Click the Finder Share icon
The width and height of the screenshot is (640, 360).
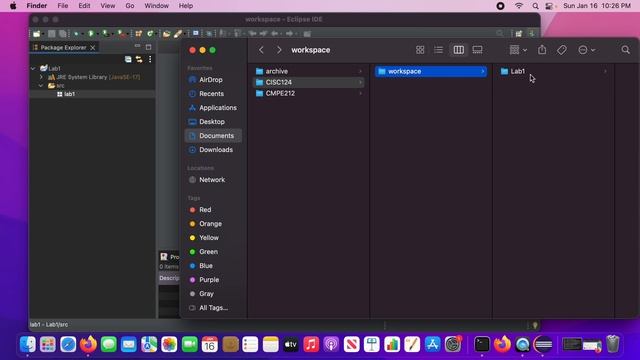click(542, 50)
